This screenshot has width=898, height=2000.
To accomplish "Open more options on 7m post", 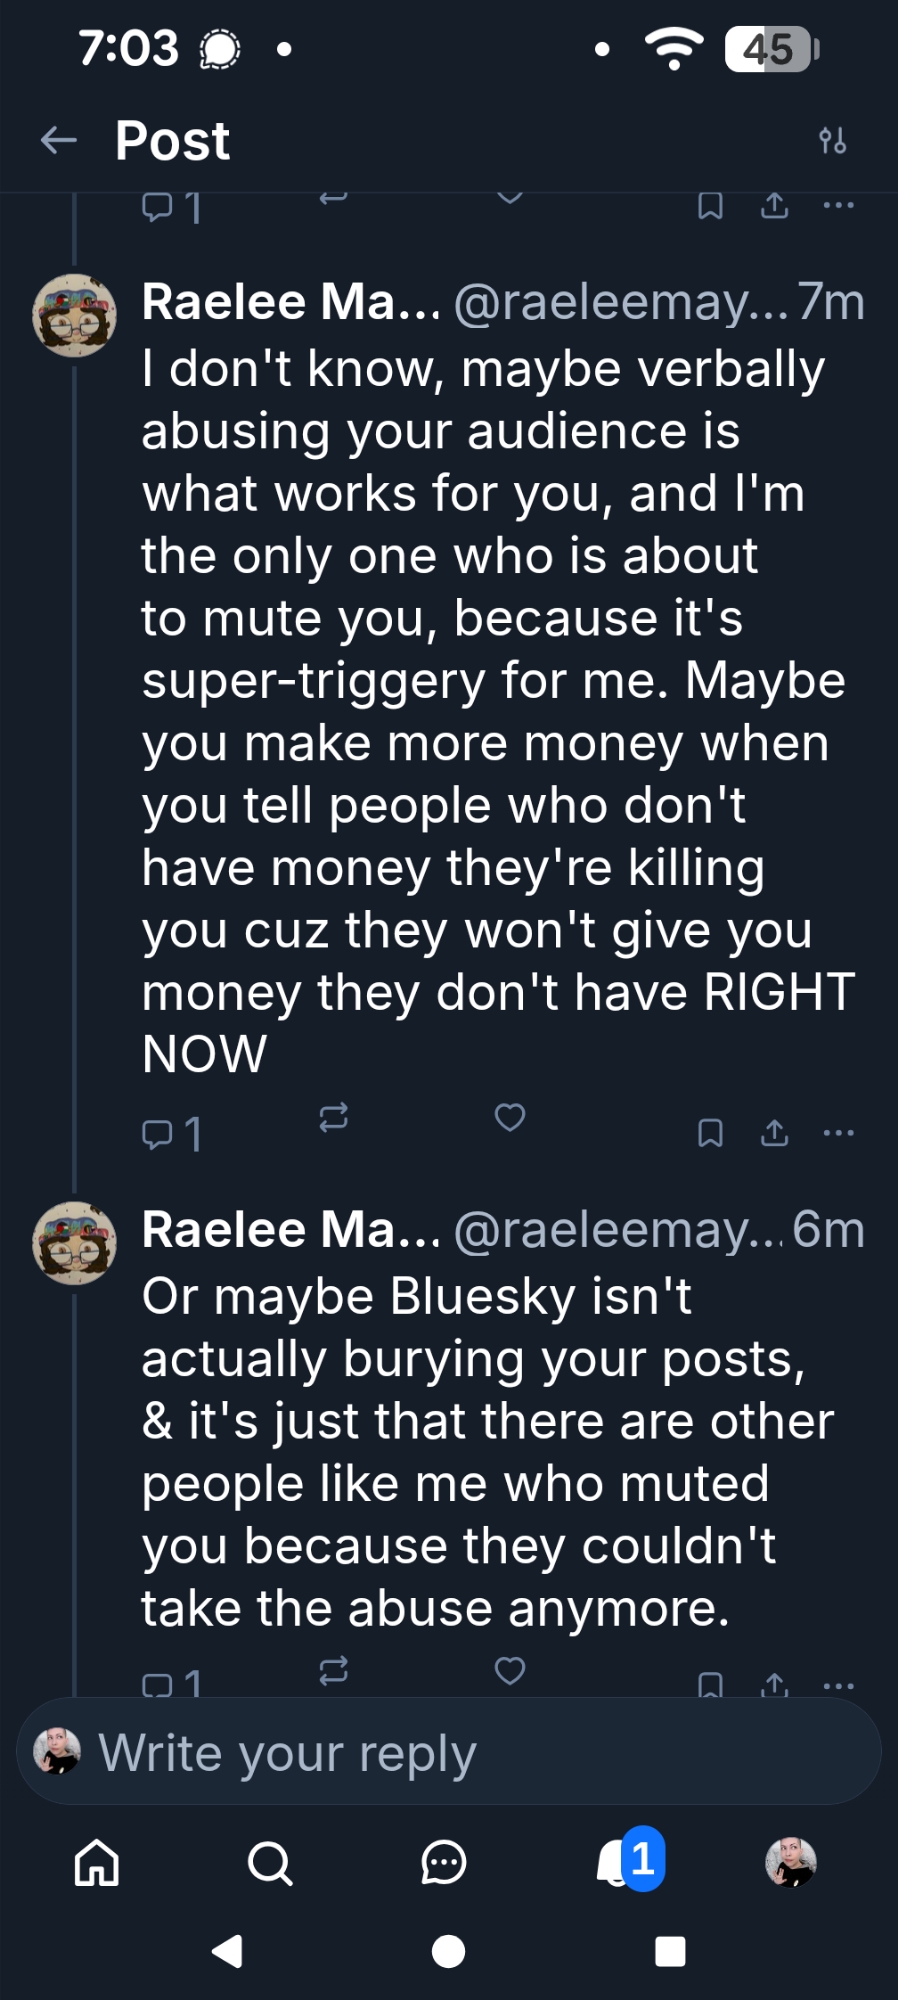I will [x=838, y=1133].
